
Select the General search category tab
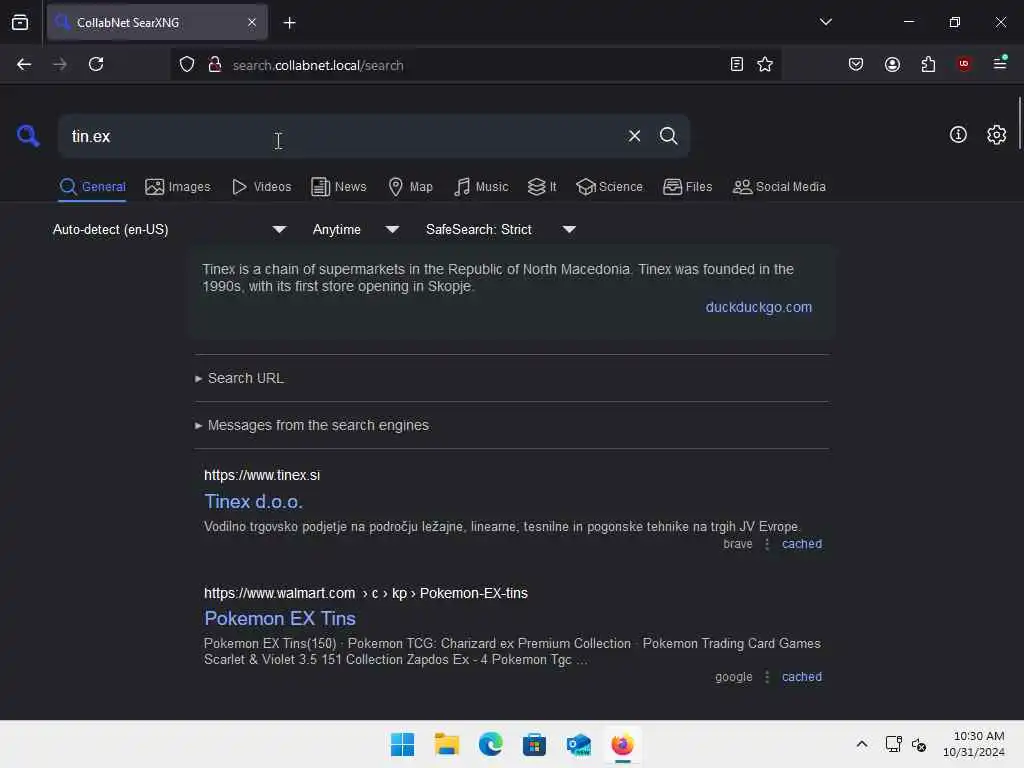tap(92, 187)
